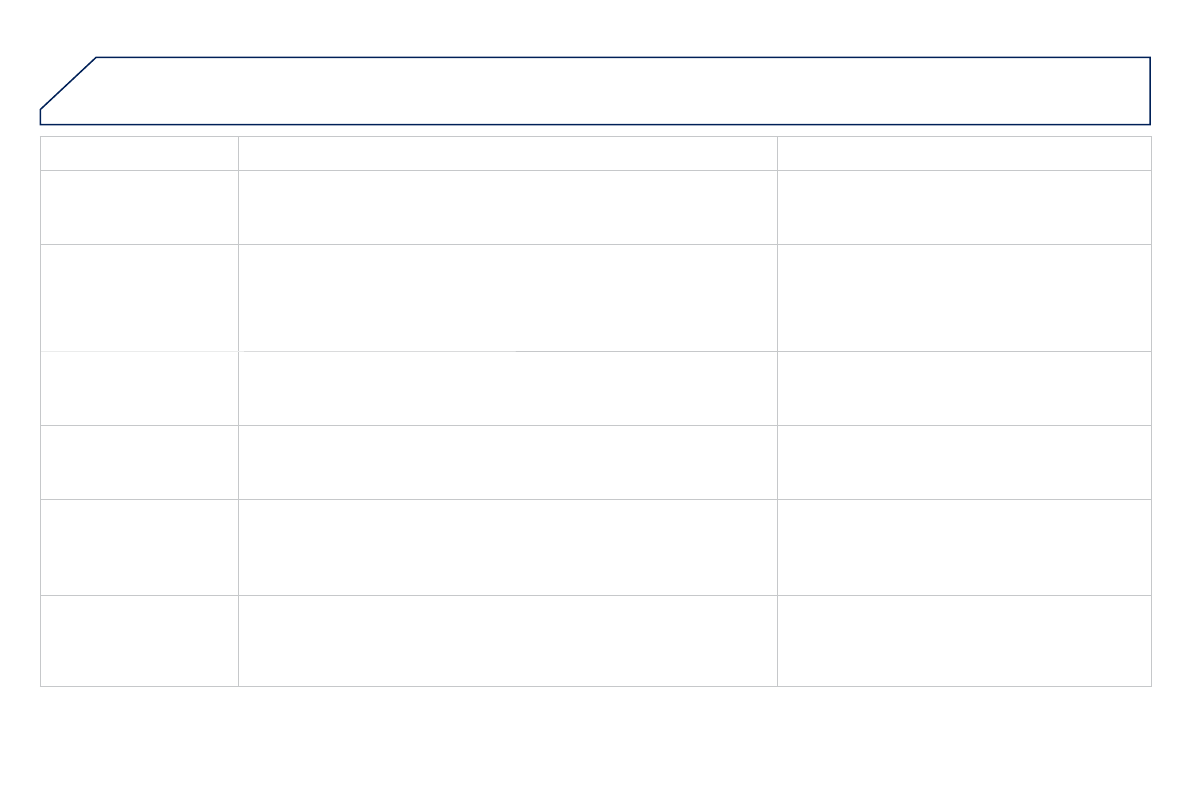
Task: Click third body row's right column cell
Action: pyautogui.click(x=963, y=388)
